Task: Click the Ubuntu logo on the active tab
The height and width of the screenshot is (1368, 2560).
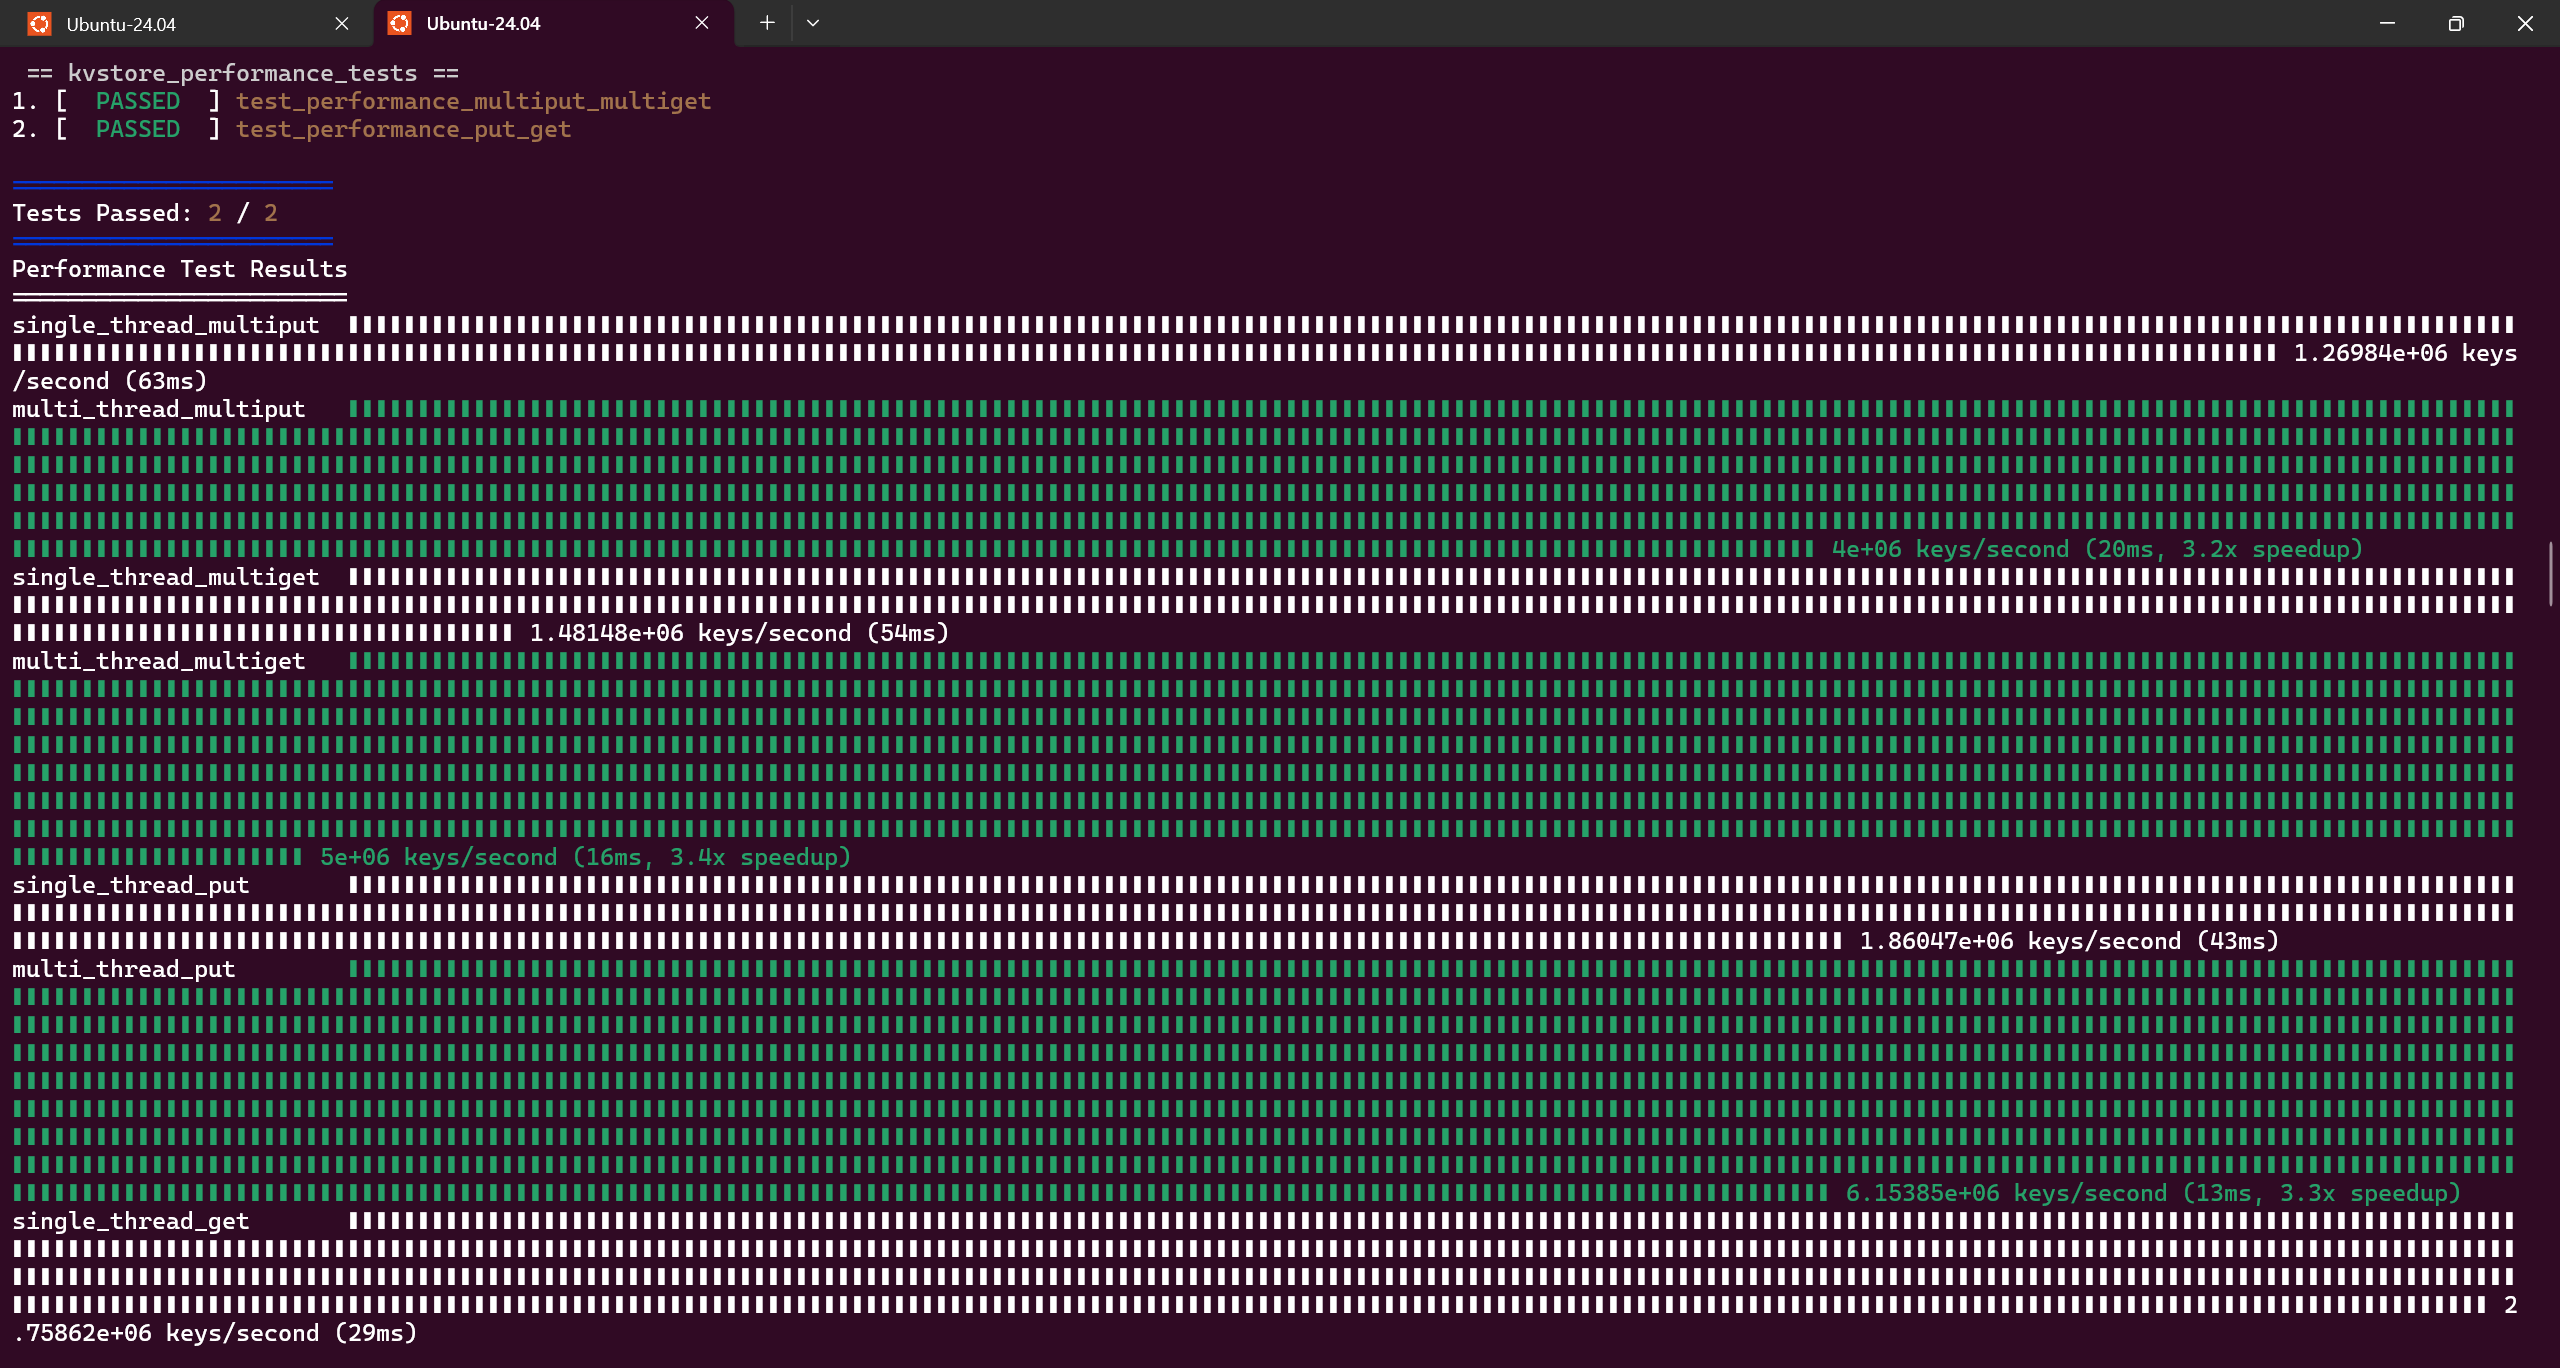Action: [400, 23]
